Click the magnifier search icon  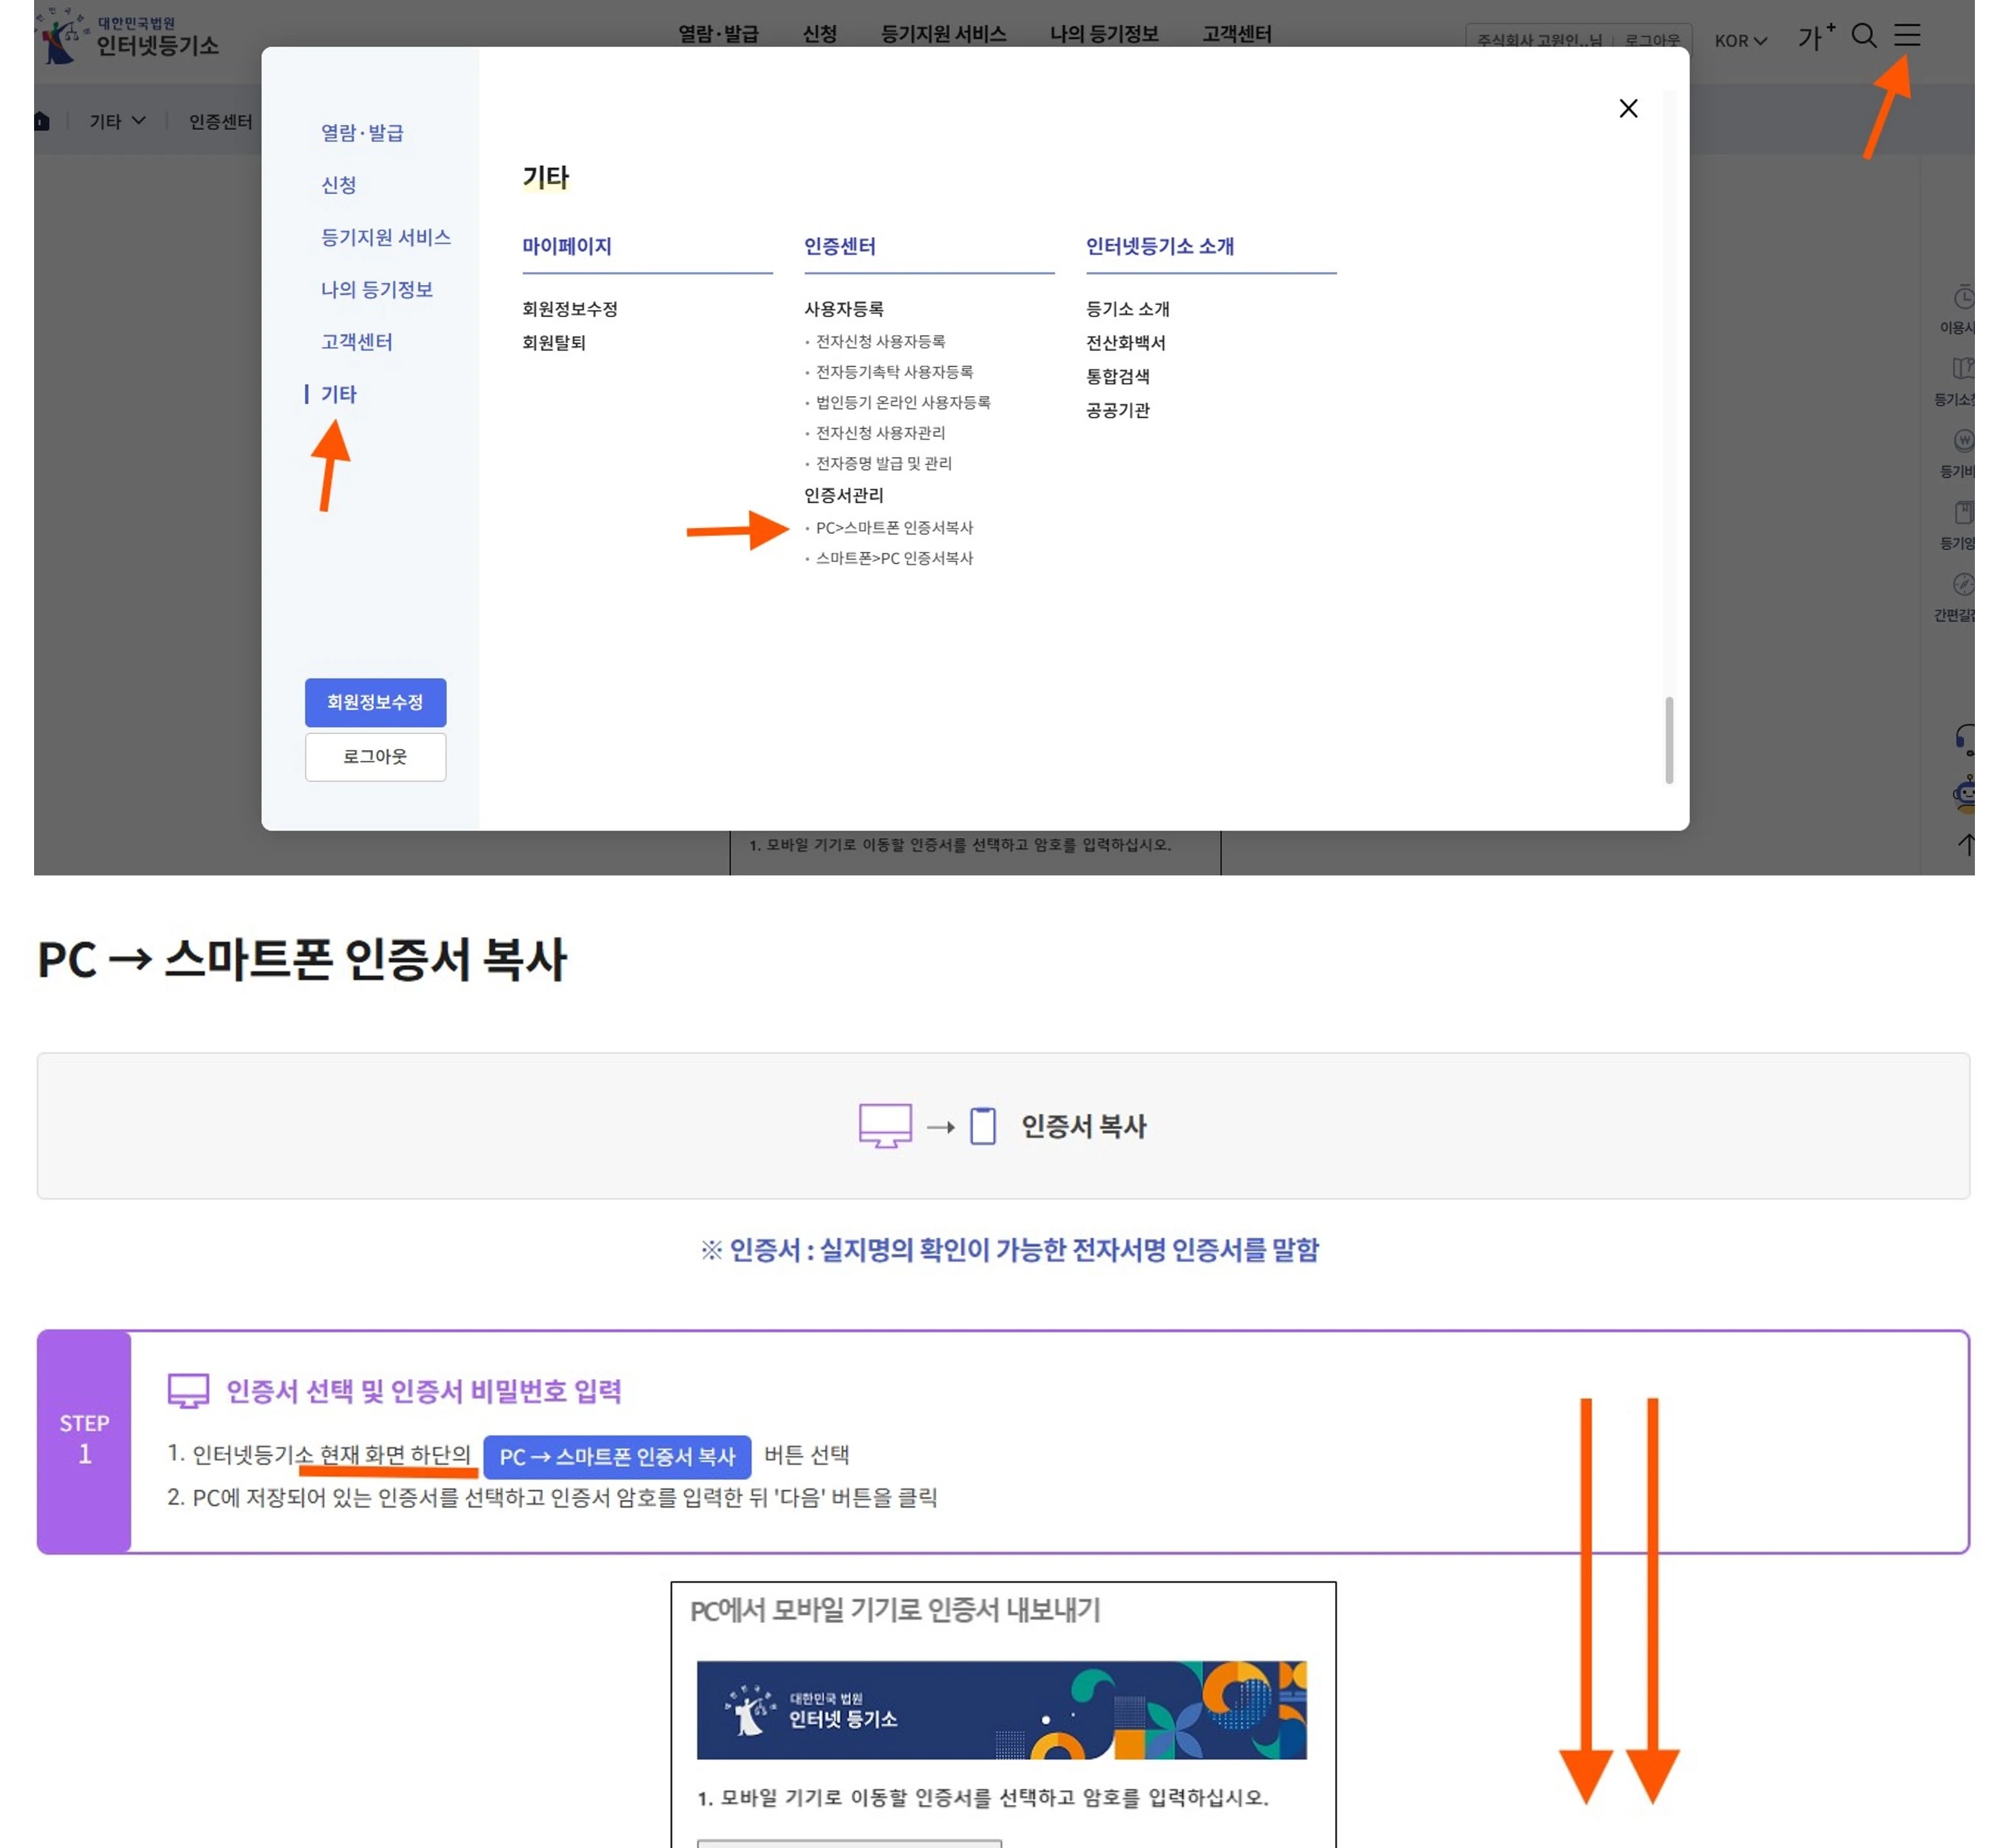tap(1863, 36)
